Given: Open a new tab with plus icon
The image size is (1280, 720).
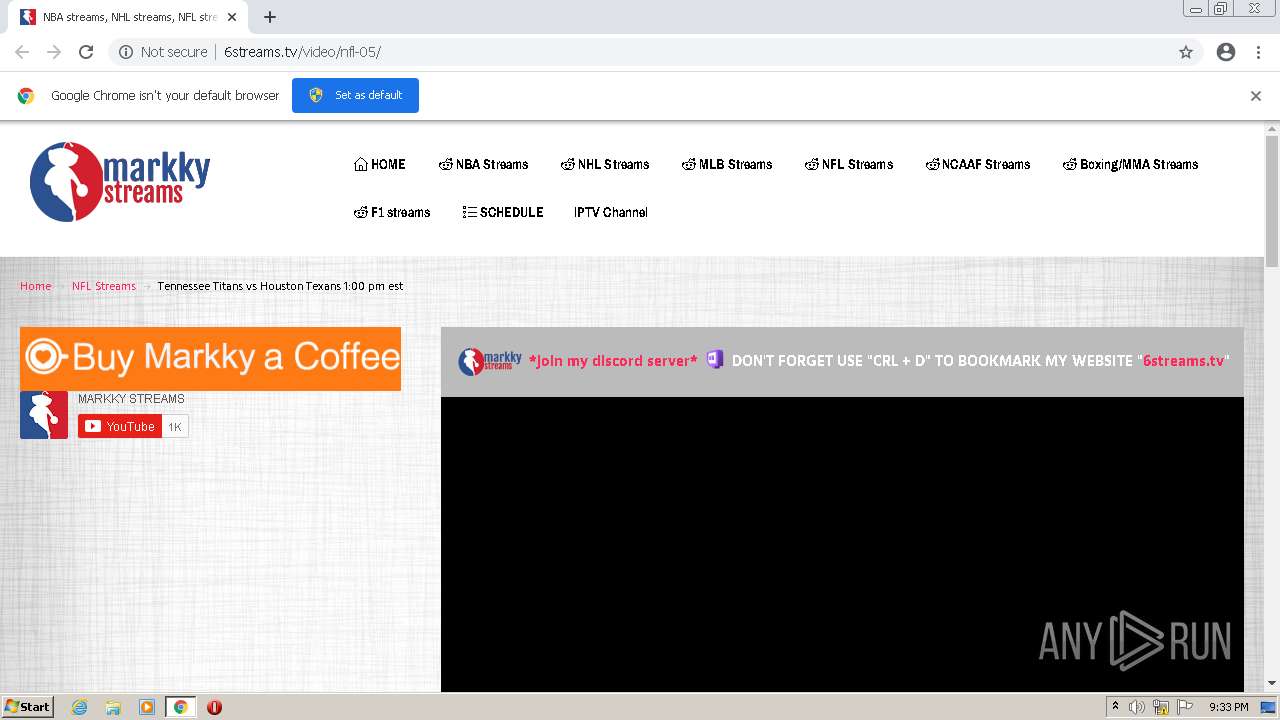Looking at the screenshot, I should pos(270,17).
